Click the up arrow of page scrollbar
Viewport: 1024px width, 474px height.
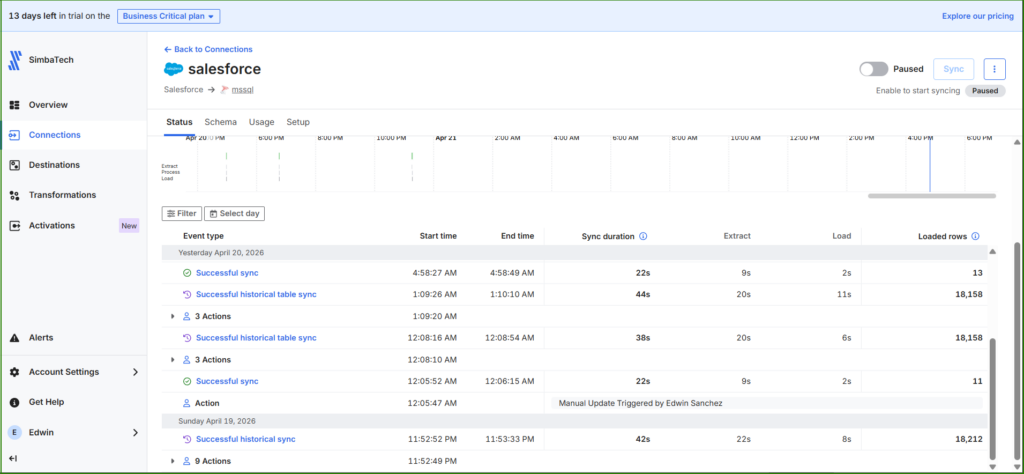pos(1016,142)
